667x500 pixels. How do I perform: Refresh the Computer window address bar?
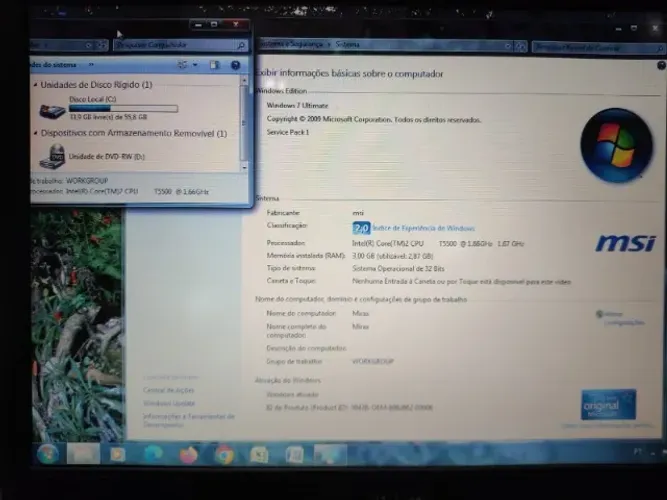click(102, 45)
